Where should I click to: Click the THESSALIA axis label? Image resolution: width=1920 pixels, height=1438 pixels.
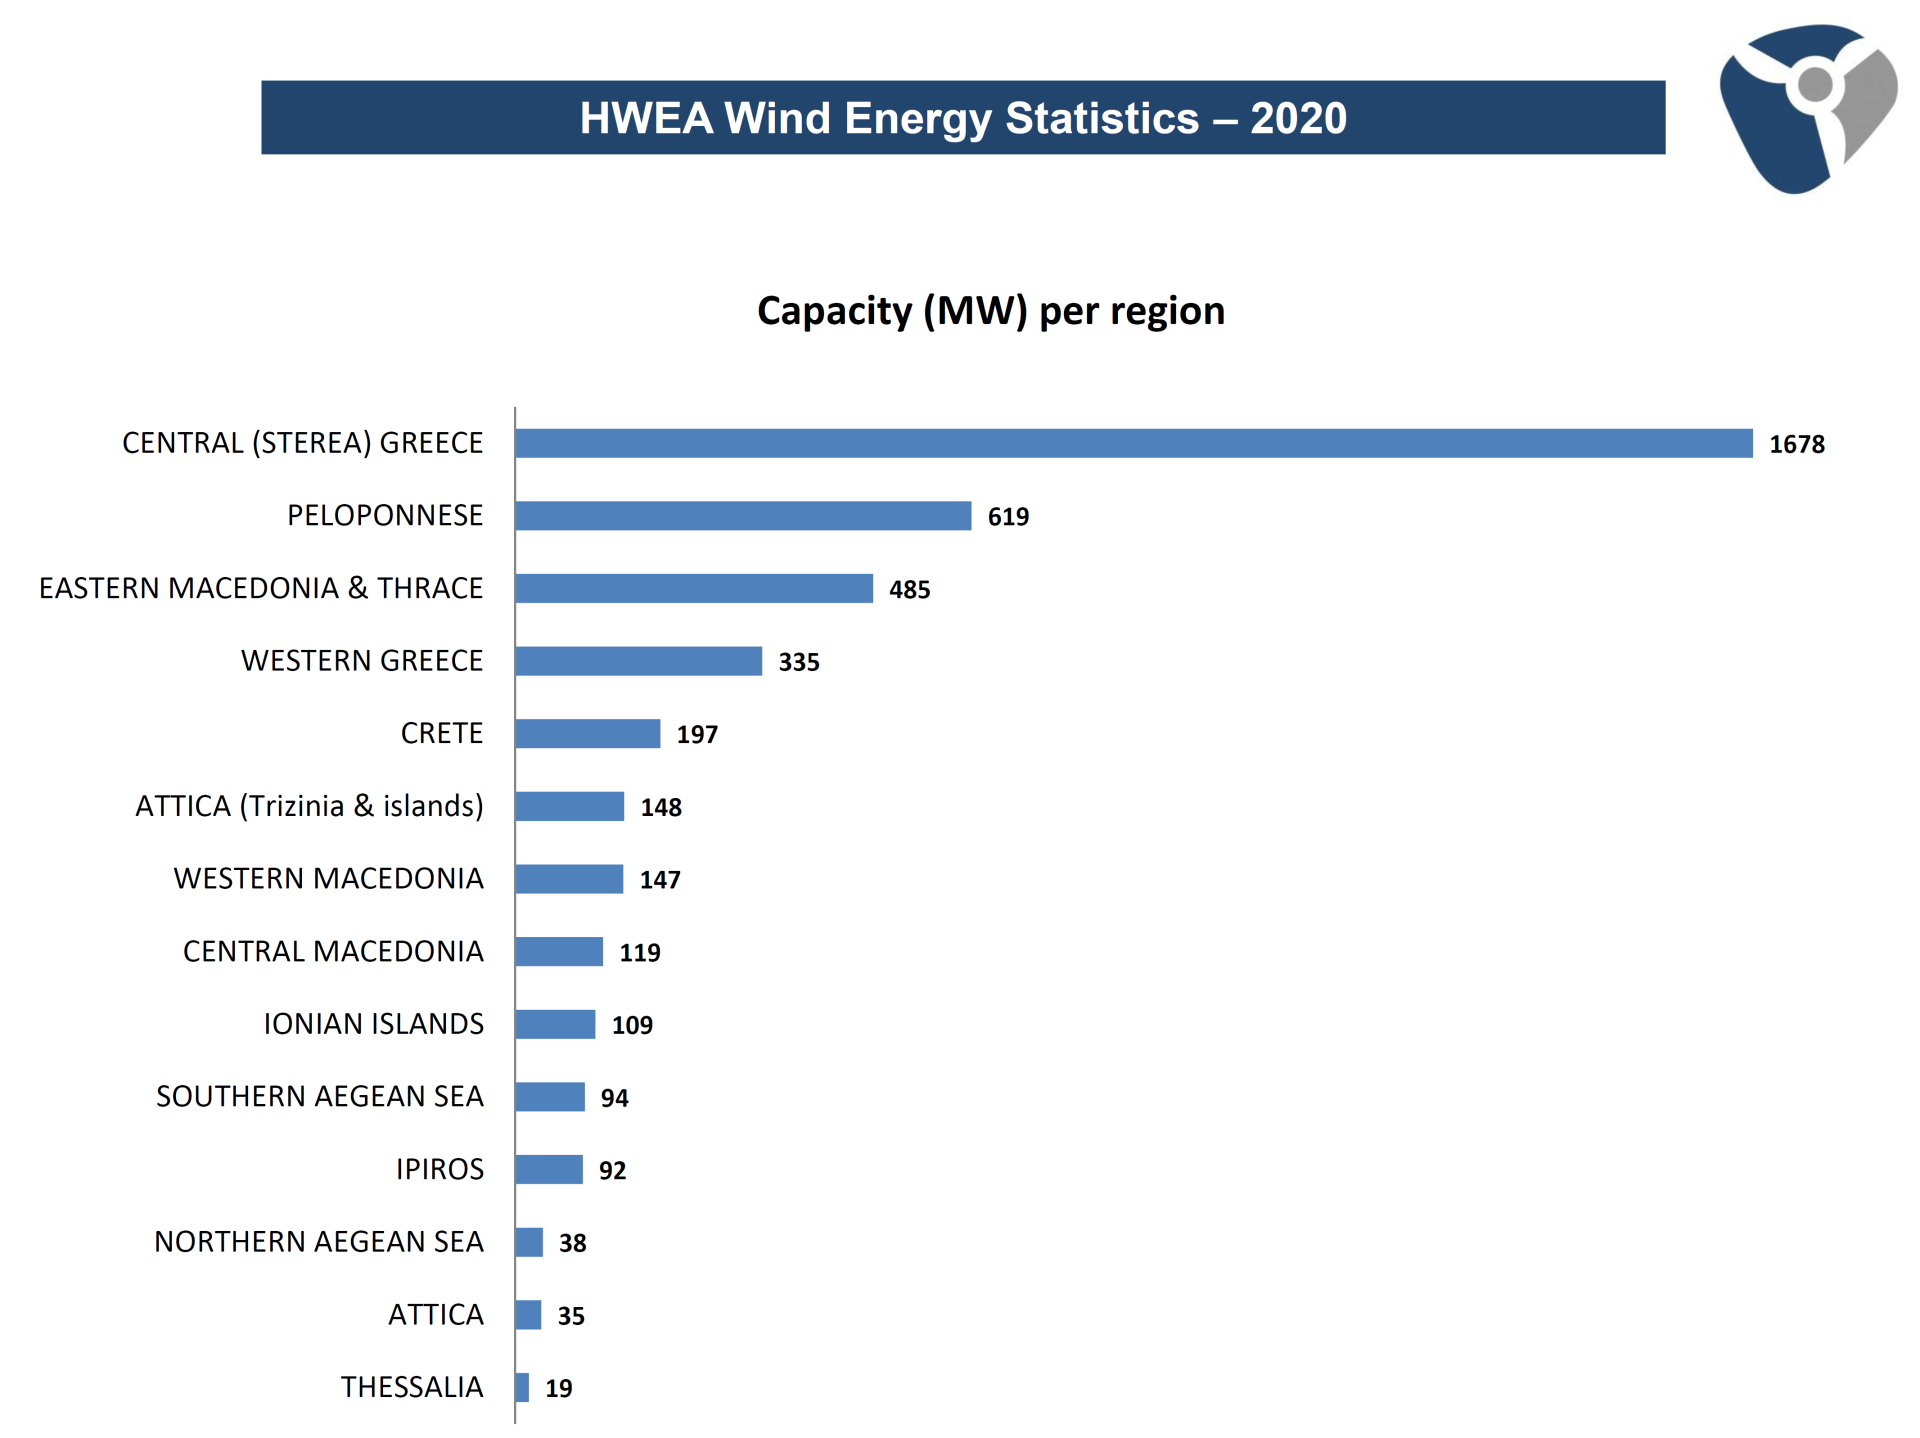[x=411, y=1387]
